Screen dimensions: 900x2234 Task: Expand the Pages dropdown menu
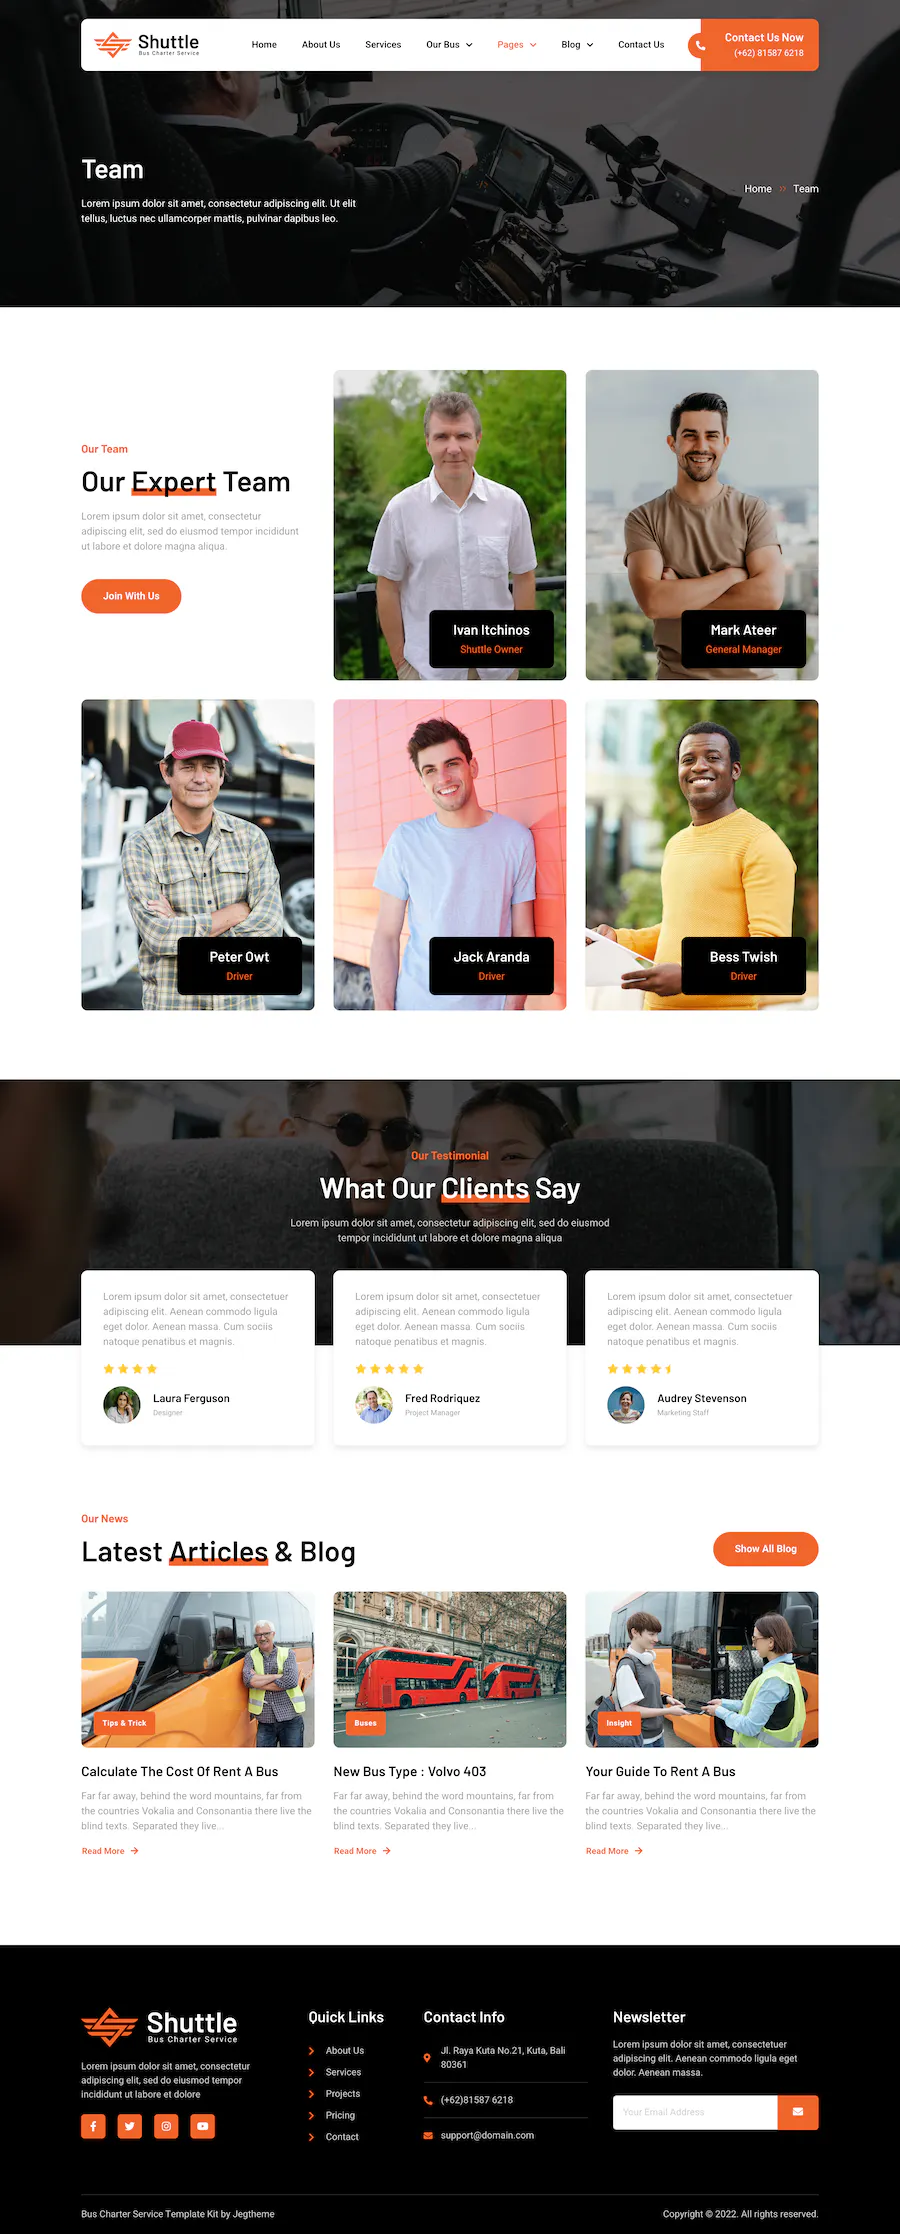517,45
